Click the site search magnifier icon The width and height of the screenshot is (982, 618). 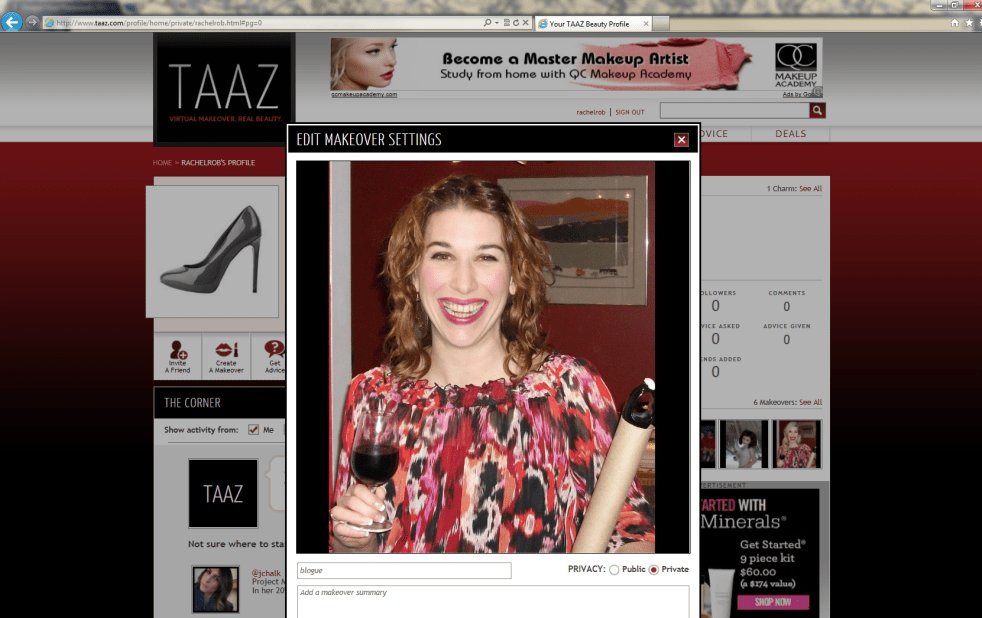(817, 111)
